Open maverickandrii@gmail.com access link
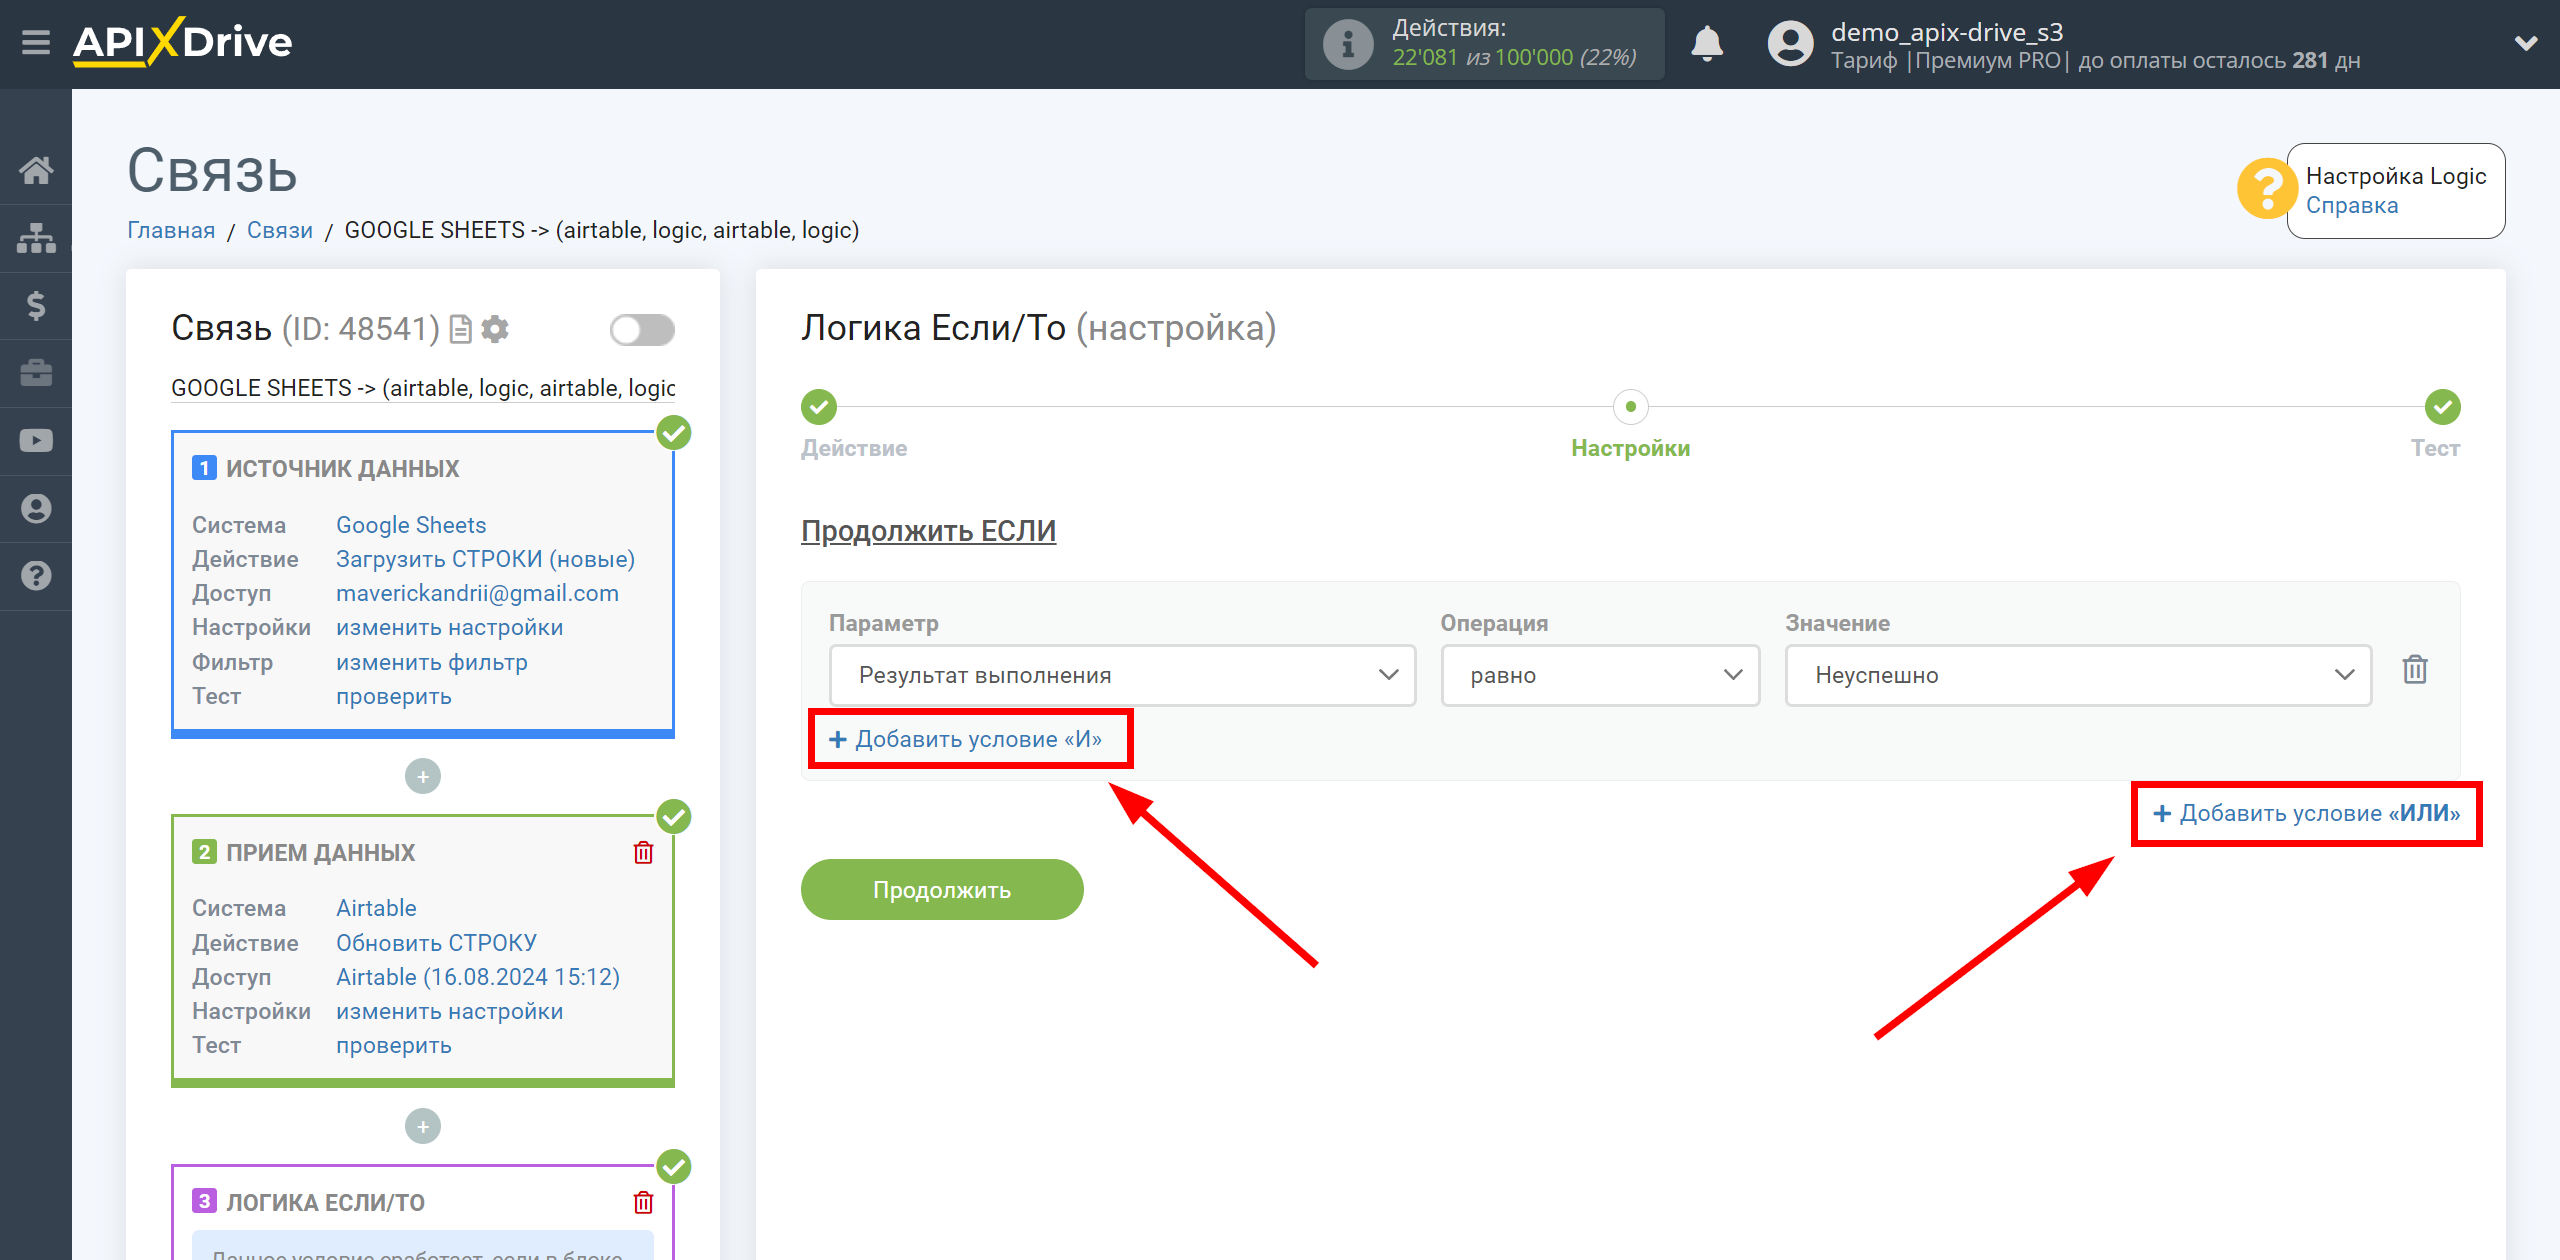This screenshot has height=1260, width=2560. click(477, 593)
